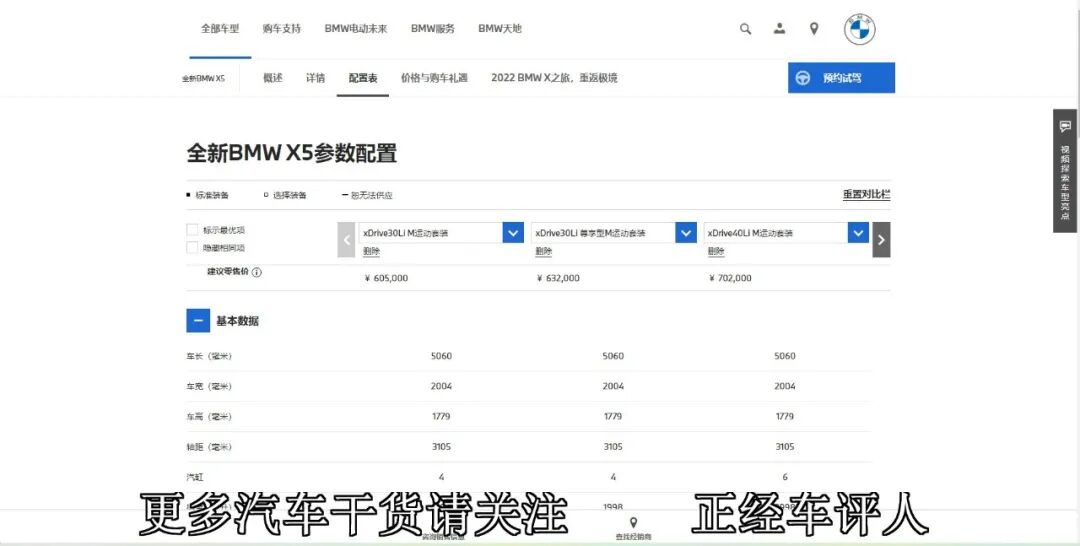Viewport: 1080px width, 546px height.
Task: Open the video chat sidebar icon
Action: (x=1065, y=126)
